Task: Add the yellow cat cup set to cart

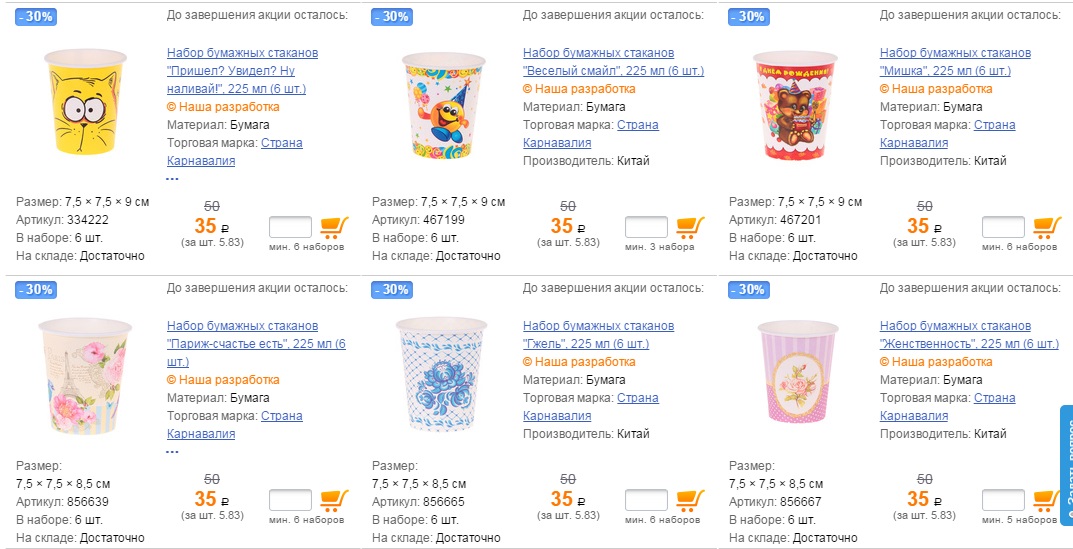Action: tap(334, 227)
